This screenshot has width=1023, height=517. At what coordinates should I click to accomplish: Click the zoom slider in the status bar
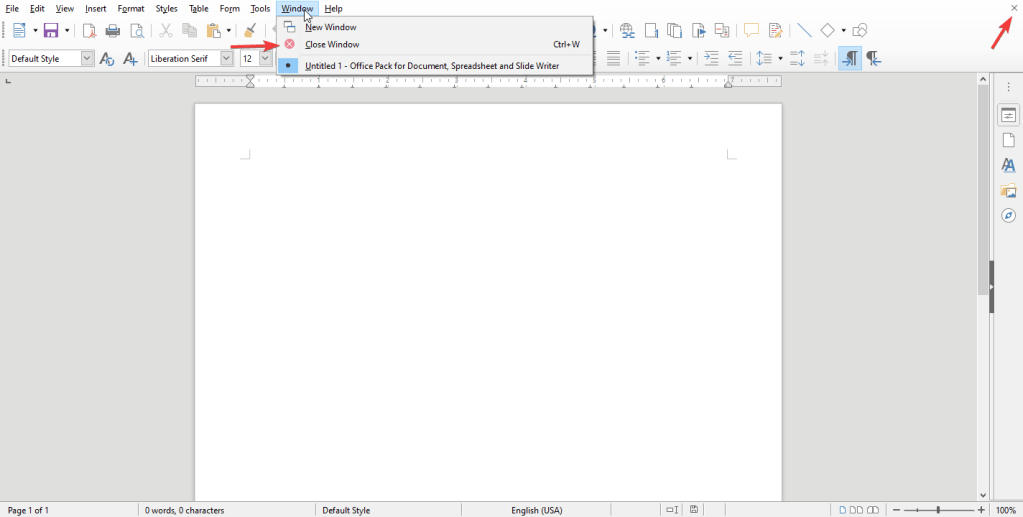click(x=938, y=510)
